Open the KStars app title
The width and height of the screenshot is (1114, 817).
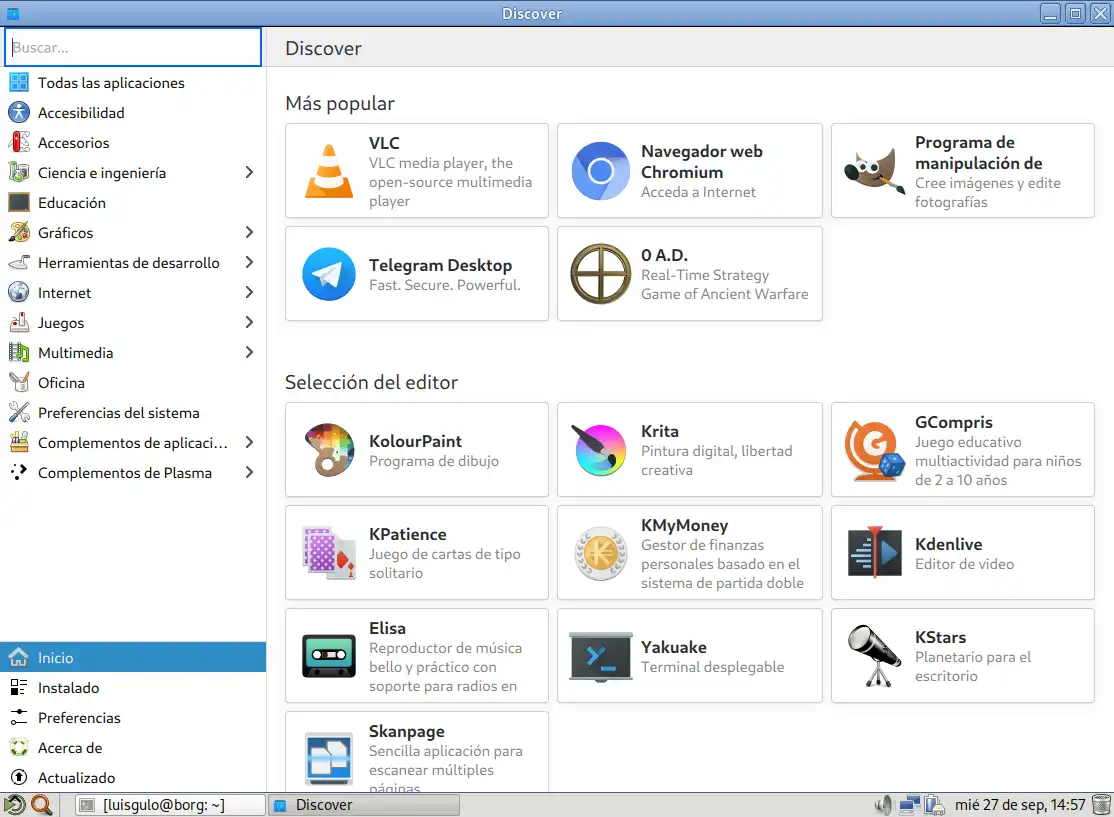point(940,637)
